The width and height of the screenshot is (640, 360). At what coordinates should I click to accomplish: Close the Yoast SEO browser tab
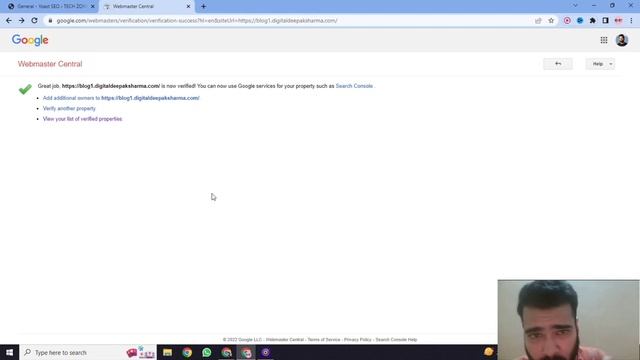[93, 7]
